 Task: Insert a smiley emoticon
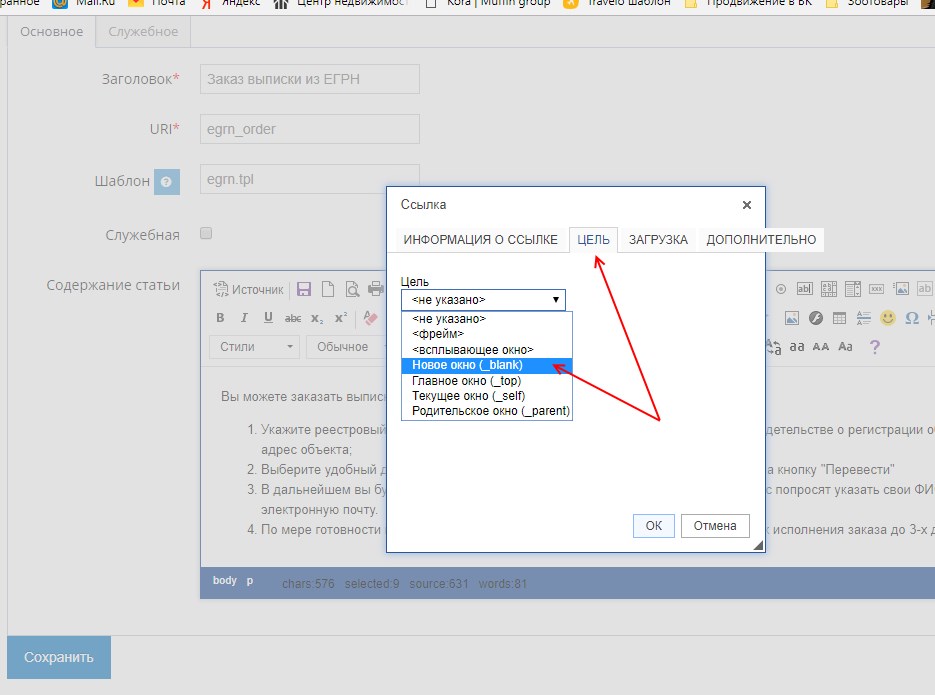tap(887, 318)
